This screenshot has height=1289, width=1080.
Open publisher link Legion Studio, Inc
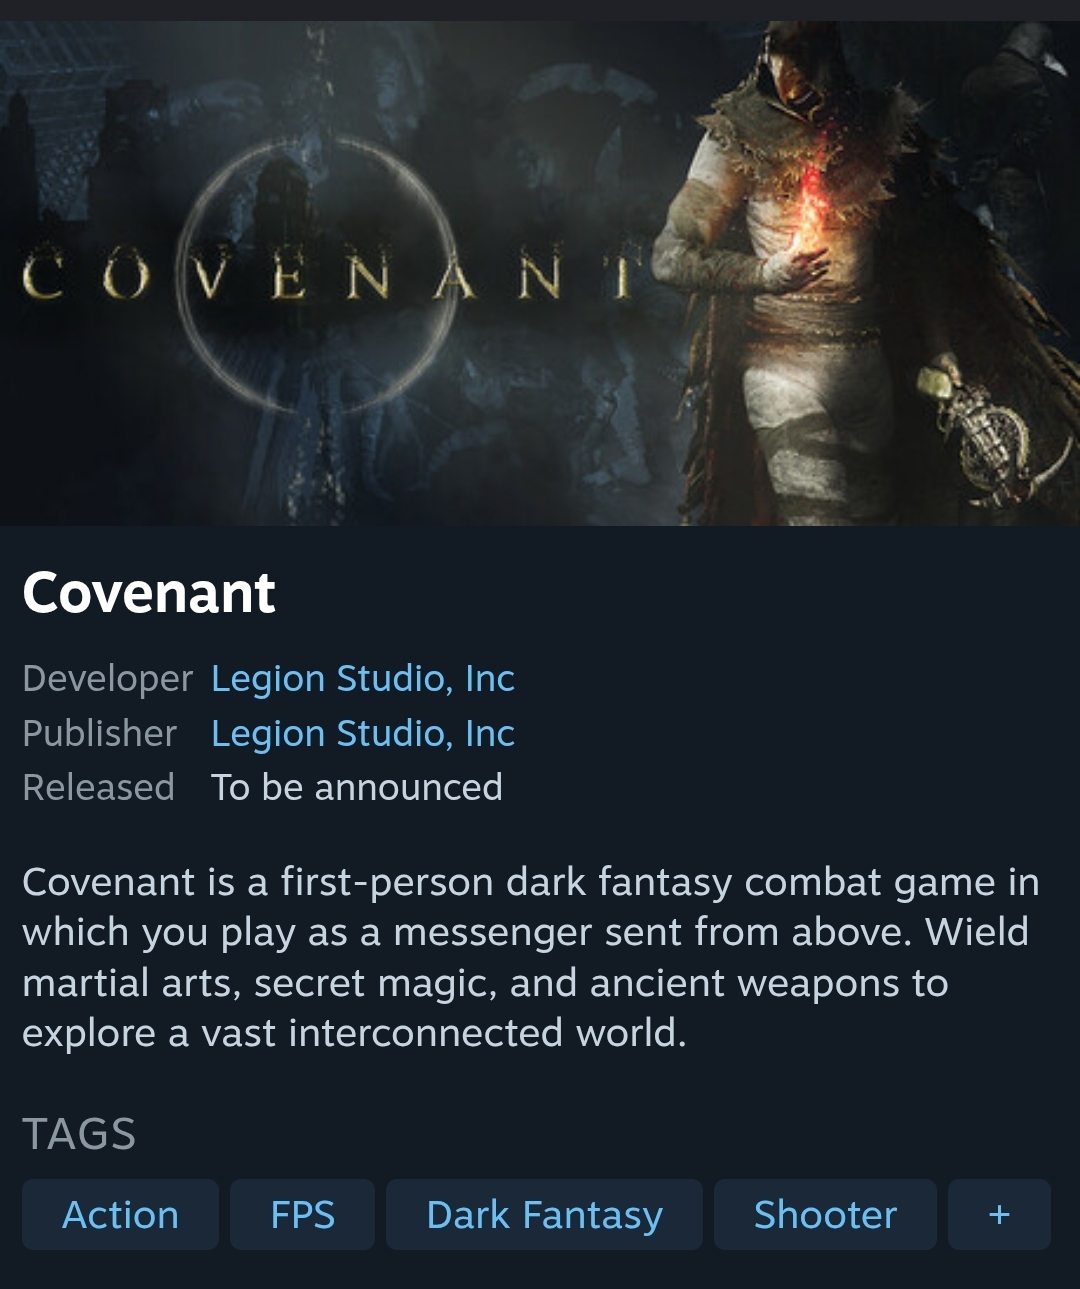[363, 734]
